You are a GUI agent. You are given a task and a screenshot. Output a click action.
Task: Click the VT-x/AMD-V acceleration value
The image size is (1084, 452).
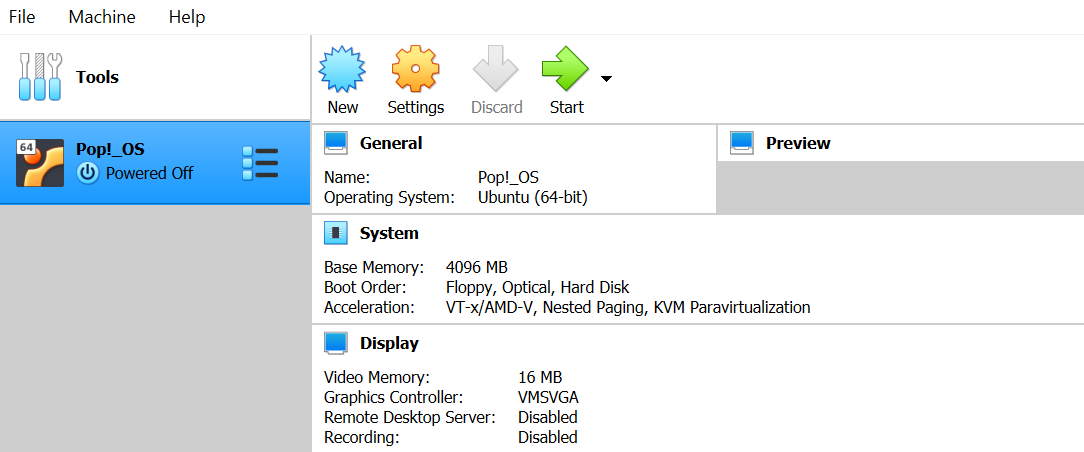click(x=628, y=307)
